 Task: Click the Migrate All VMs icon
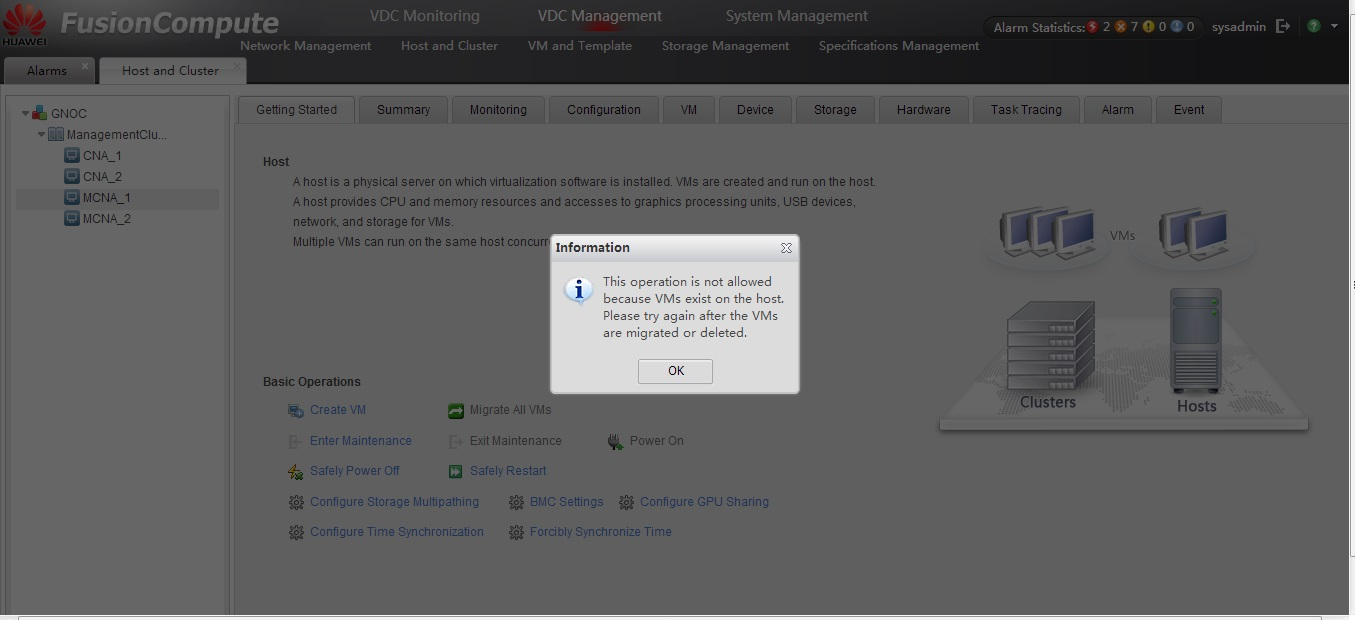pyautogui.click(x=456, y=411)
